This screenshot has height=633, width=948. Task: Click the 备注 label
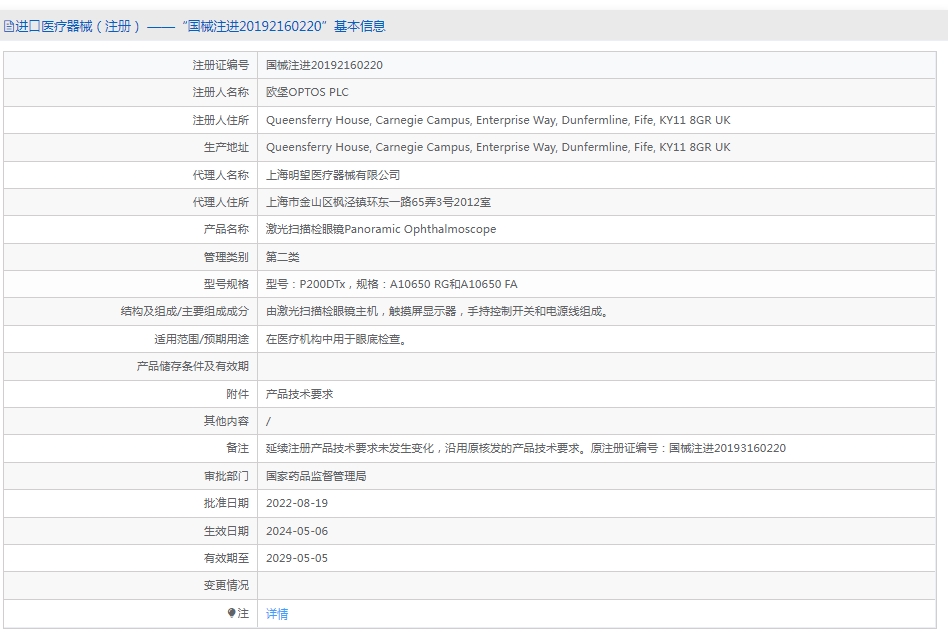point(238,448)
